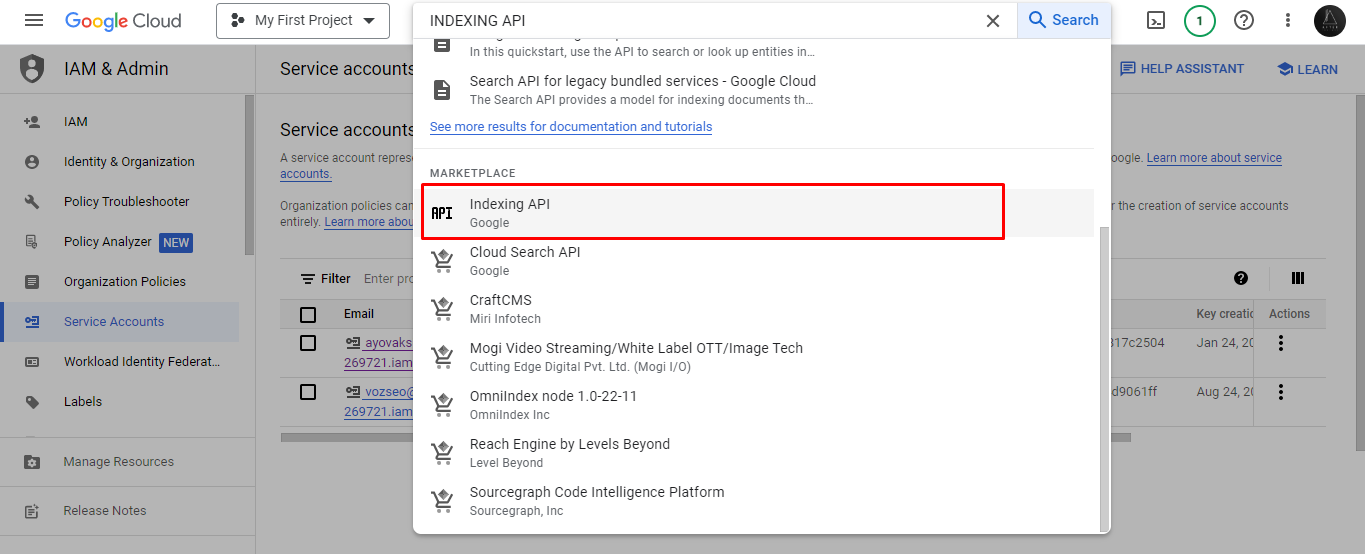Open Actions menu for Aug 24 row
This screenshot has width=1365, height=554.
click(x=1281, y=392)
